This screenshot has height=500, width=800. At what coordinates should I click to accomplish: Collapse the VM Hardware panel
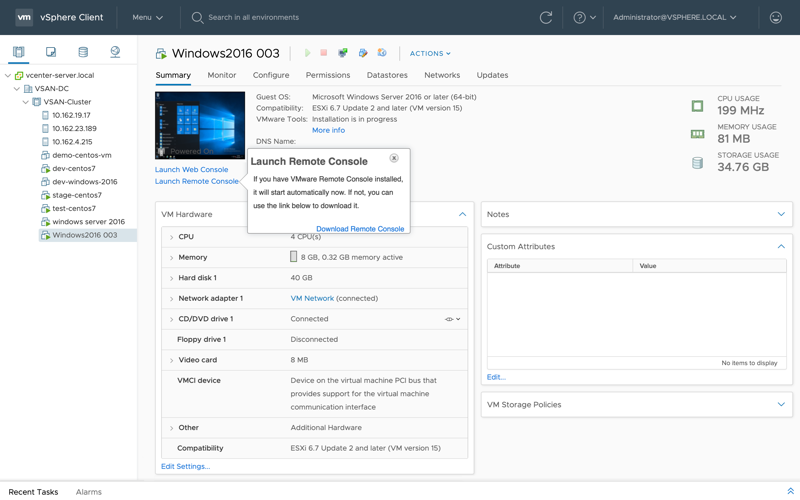462,214
